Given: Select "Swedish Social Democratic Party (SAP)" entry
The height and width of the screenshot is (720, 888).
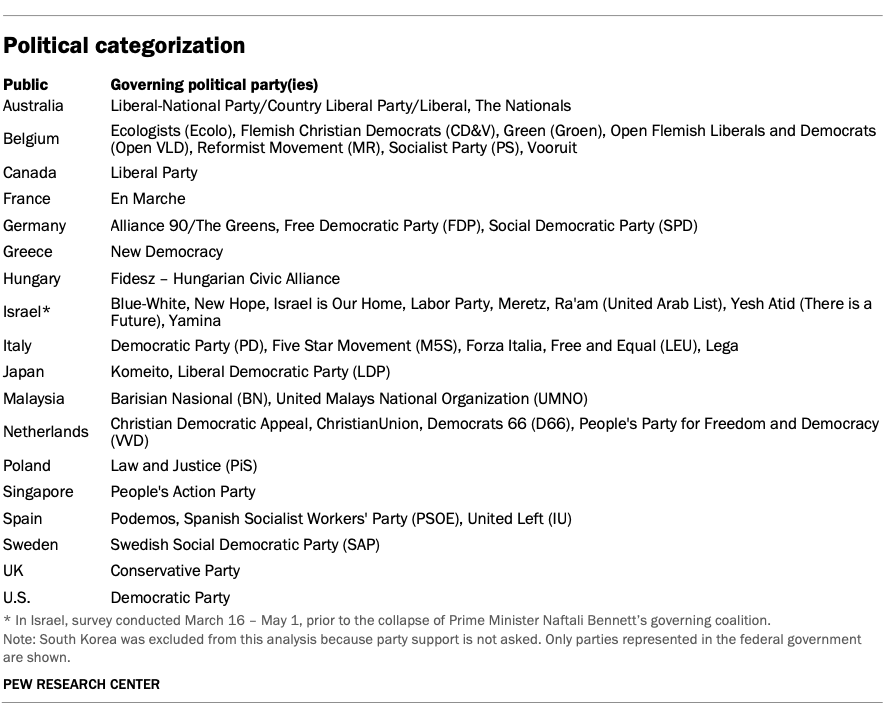Looking at the screenshot, I should point(244,545).
